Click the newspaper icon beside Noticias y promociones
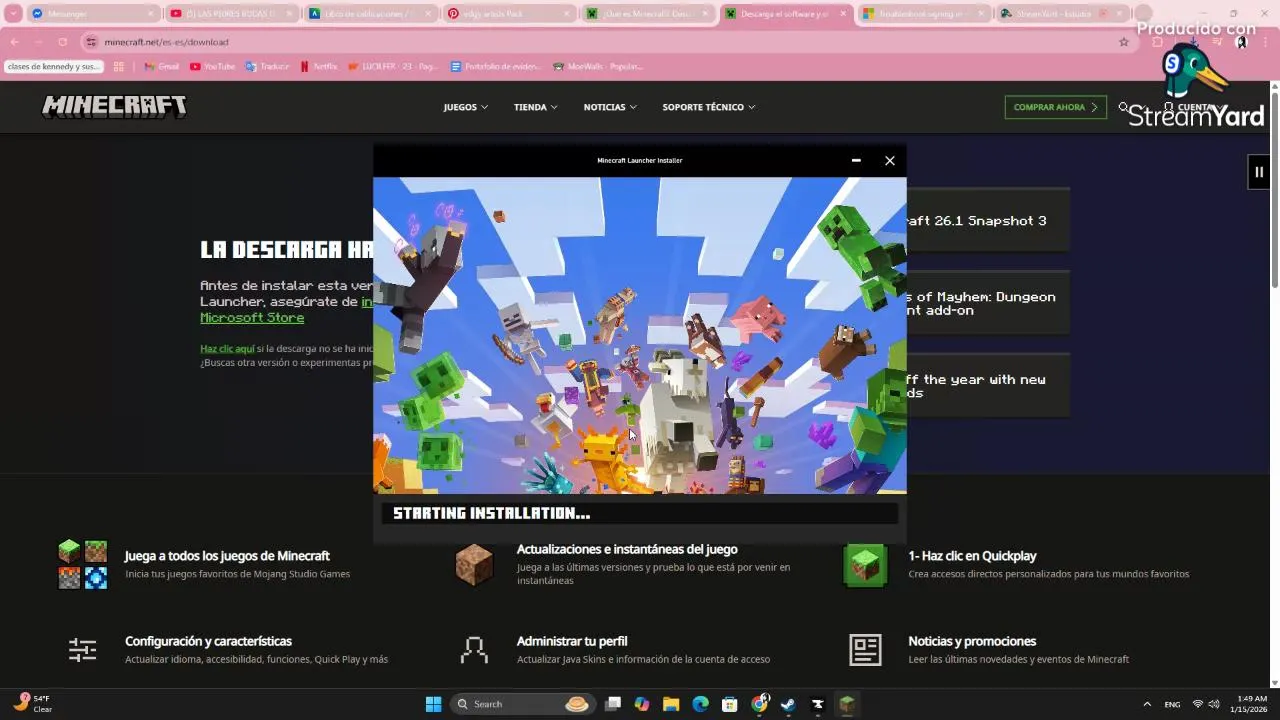 [x=865, y=650]
